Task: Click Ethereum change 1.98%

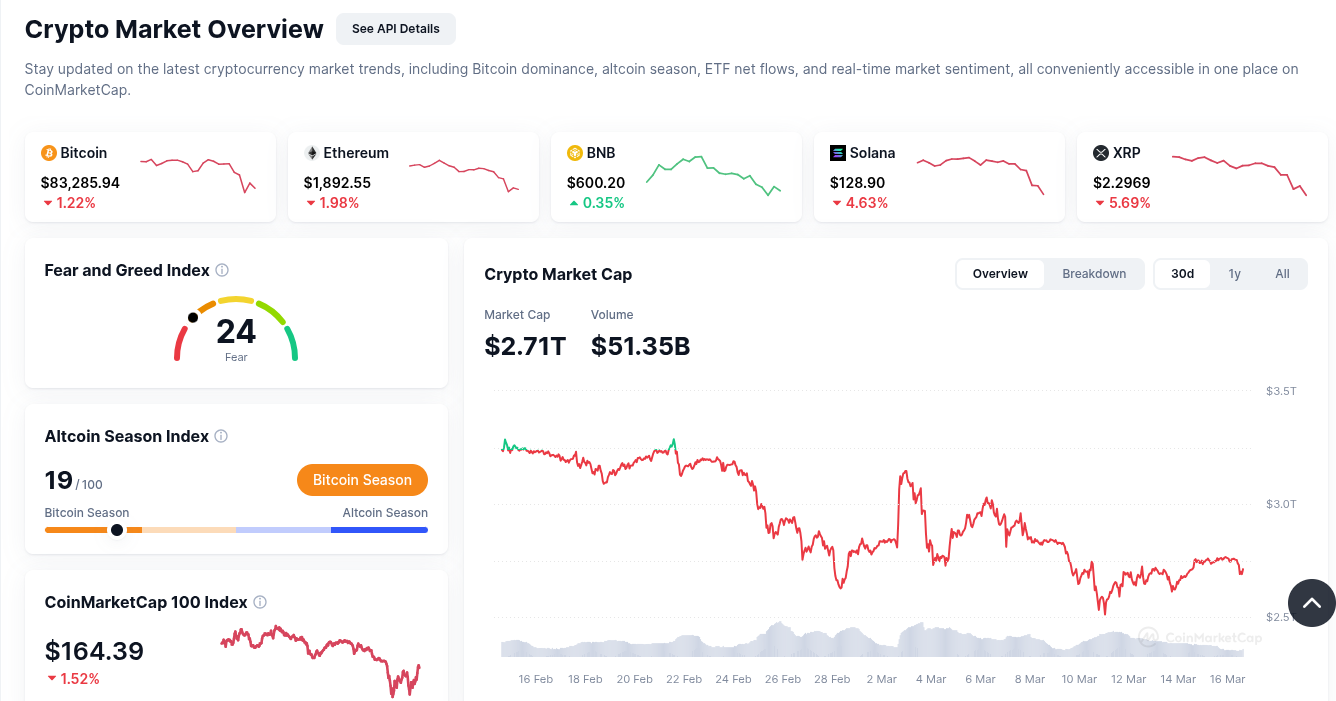Action: [x=331, y=203]
